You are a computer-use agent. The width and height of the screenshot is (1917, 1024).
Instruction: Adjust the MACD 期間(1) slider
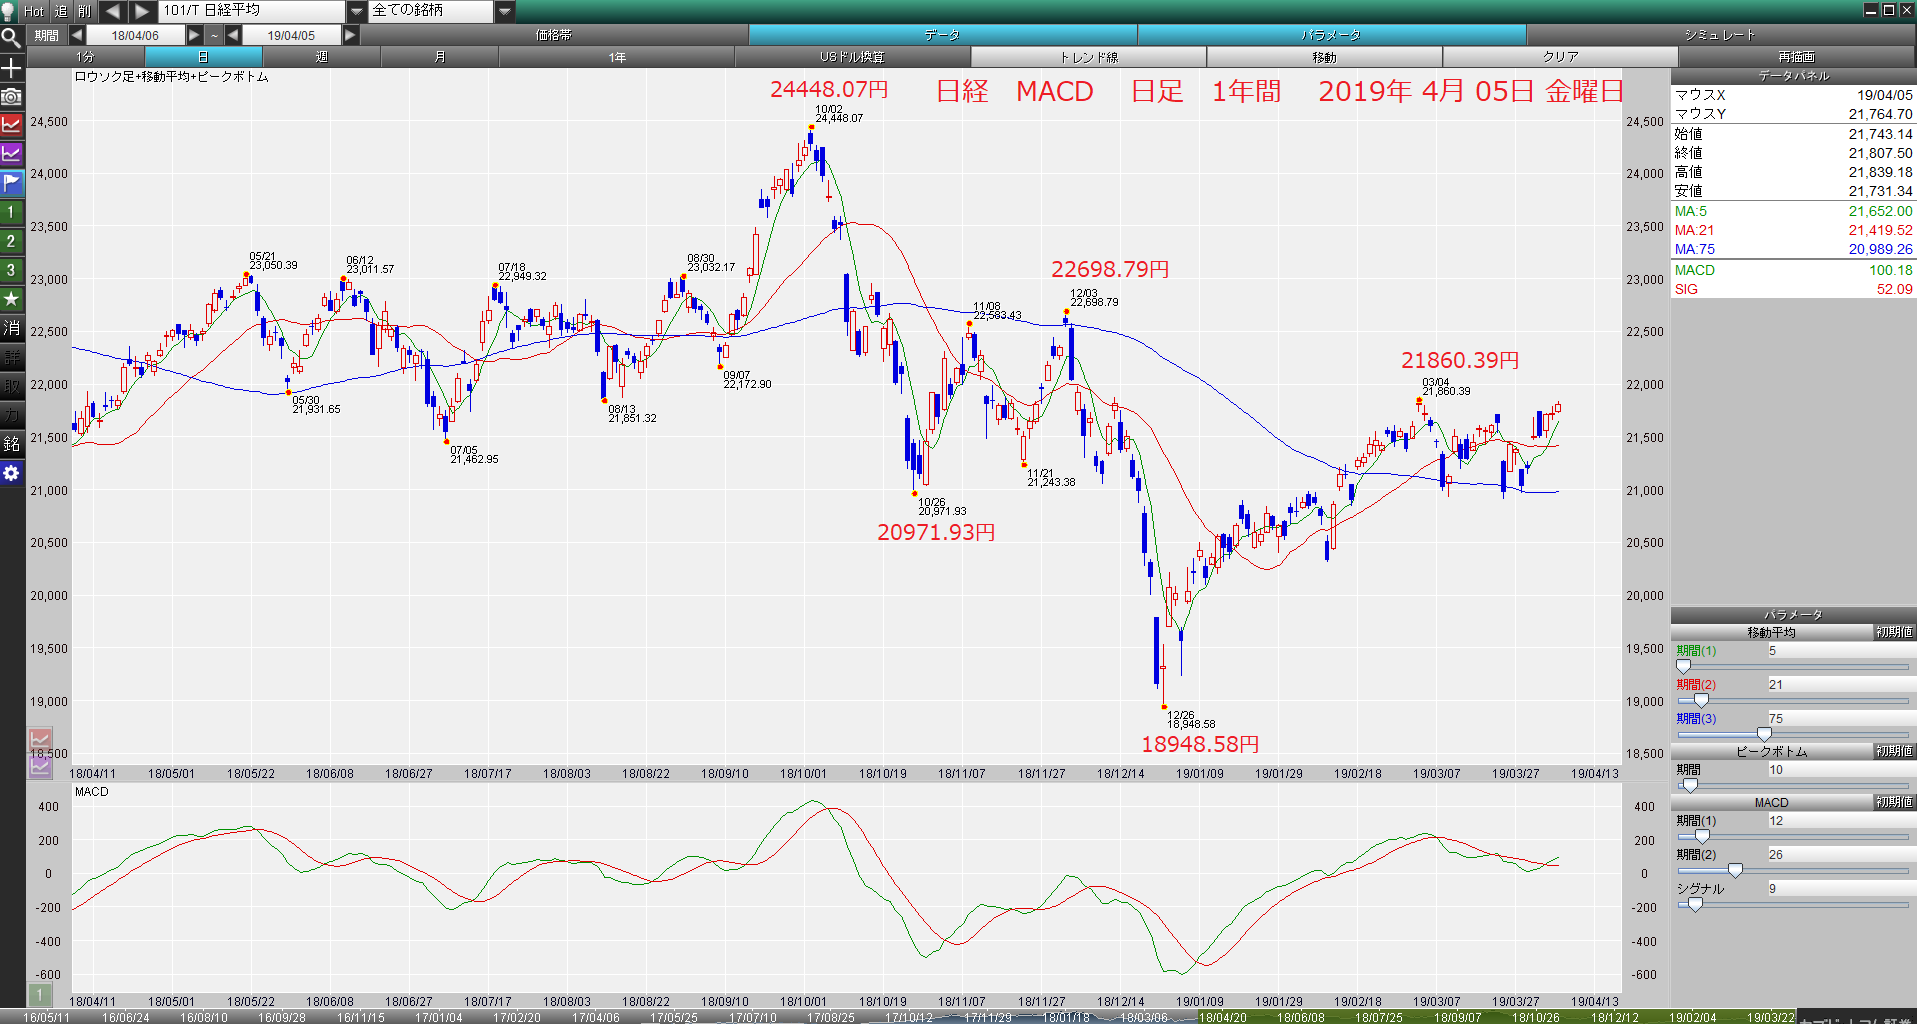pyautogui.click(x=1702, y=836)
